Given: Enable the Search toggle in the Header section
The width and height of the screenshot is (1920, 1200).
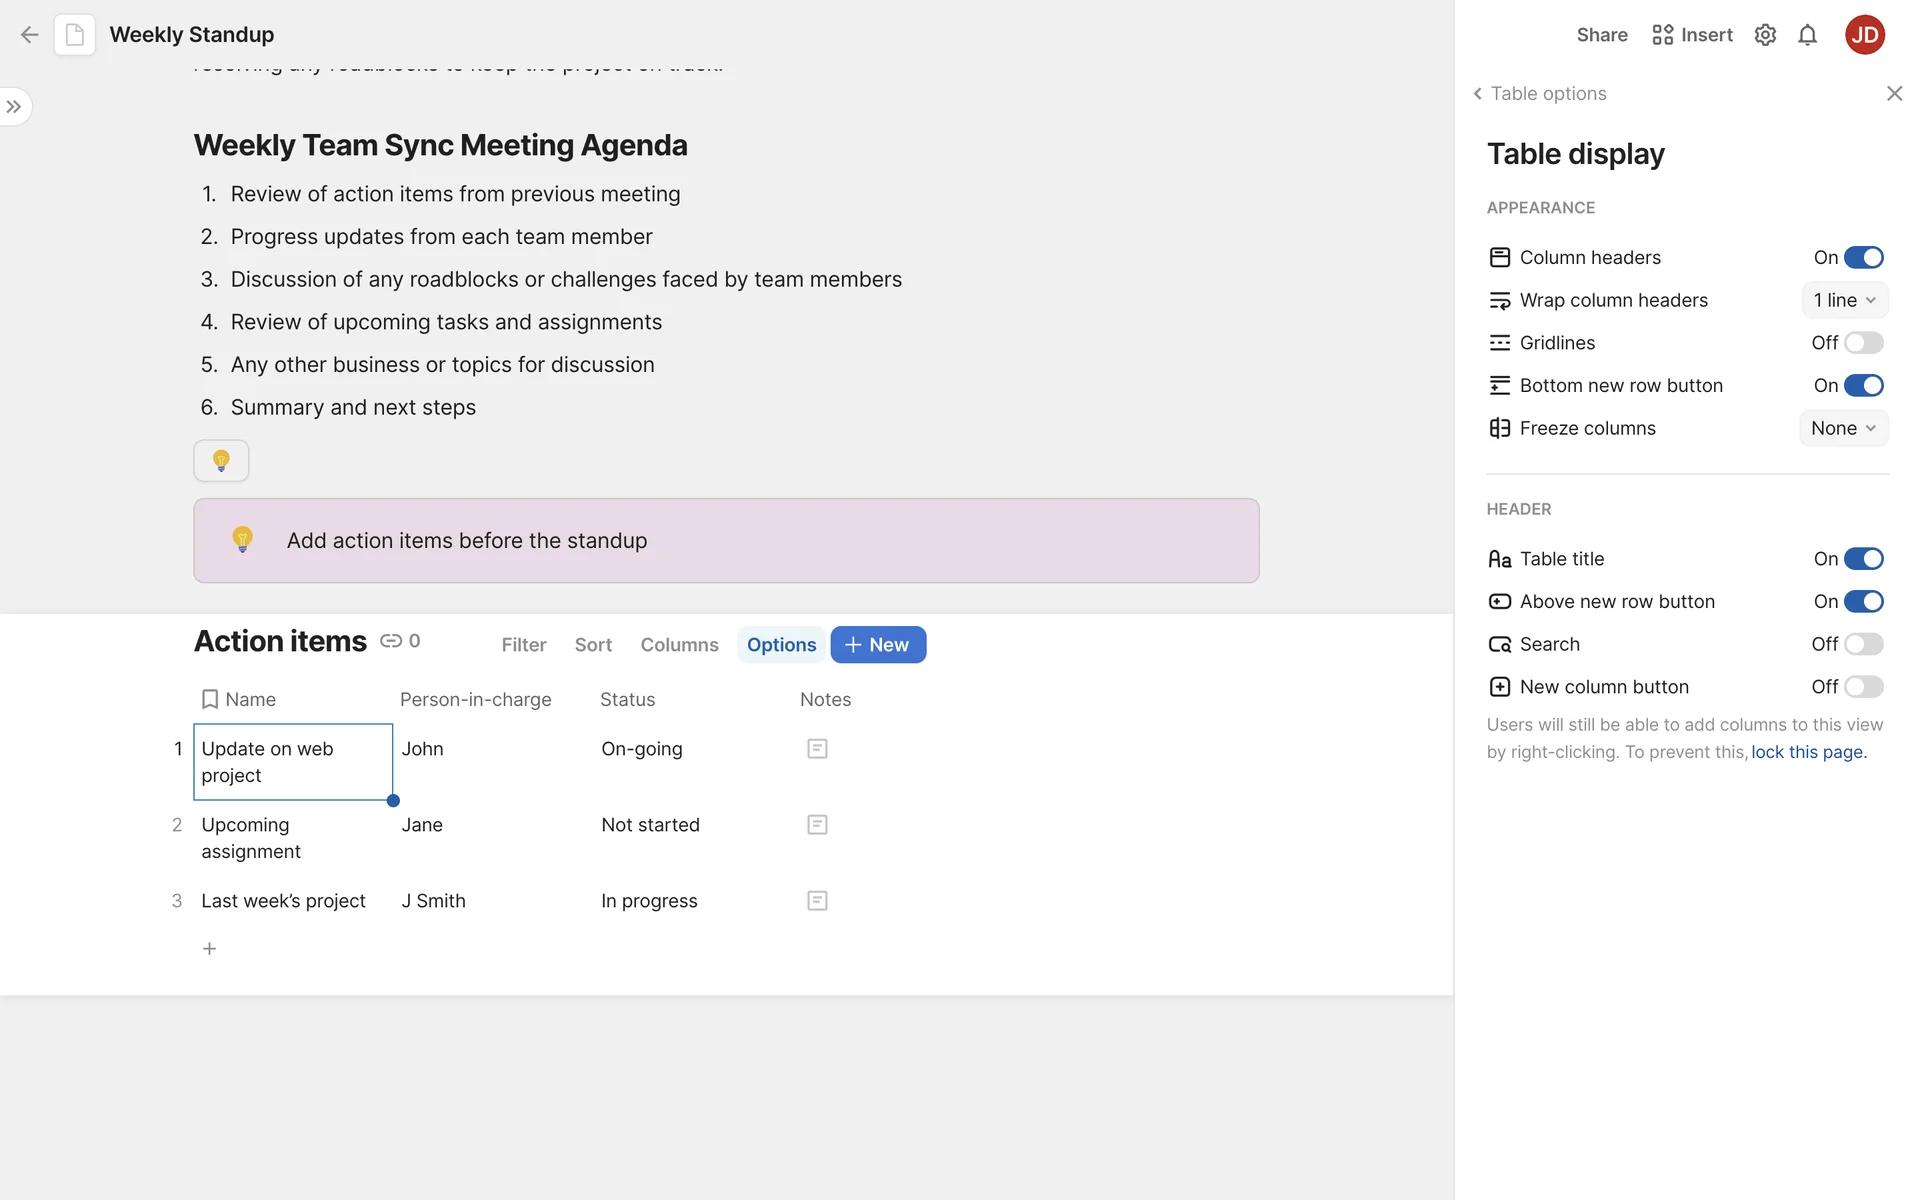Looking at the screenshot, I should point(1863,644).
